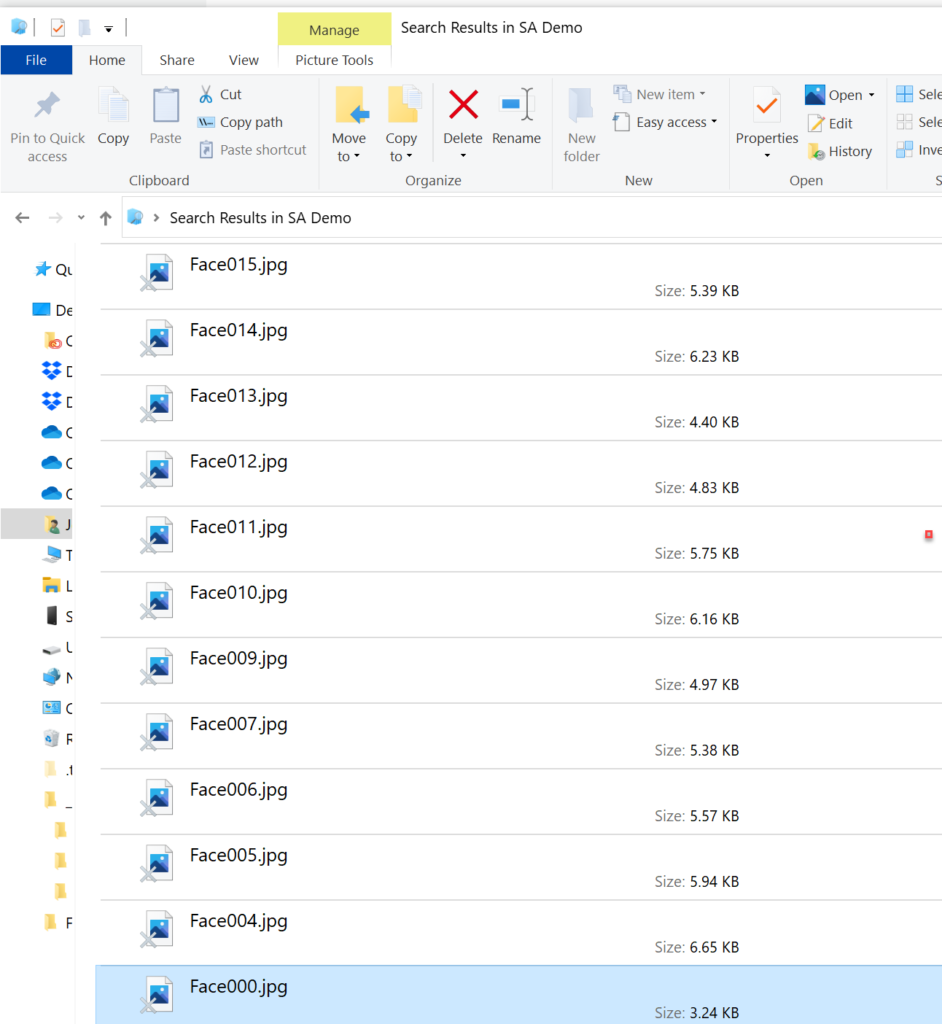Click the Copy icon in Clipboard group
Viewport: 942px width, 1024px height.
[113, 105]
